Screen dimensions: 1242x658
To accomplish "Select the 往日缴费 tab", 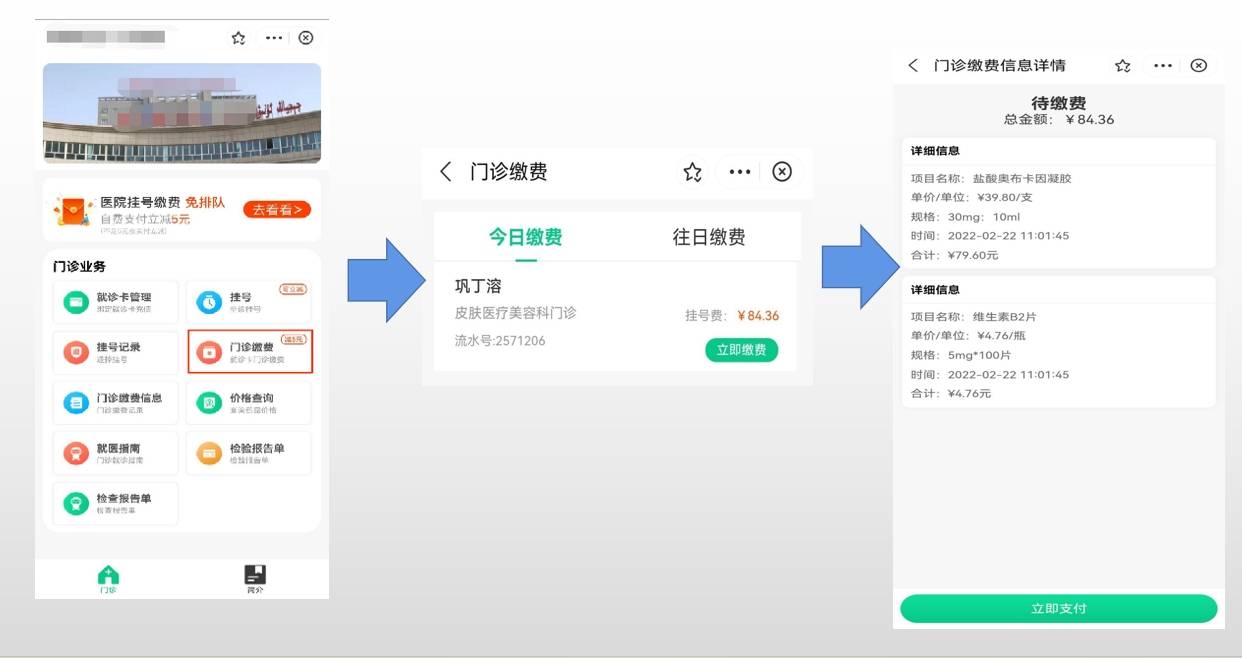I will click(708, 237).
